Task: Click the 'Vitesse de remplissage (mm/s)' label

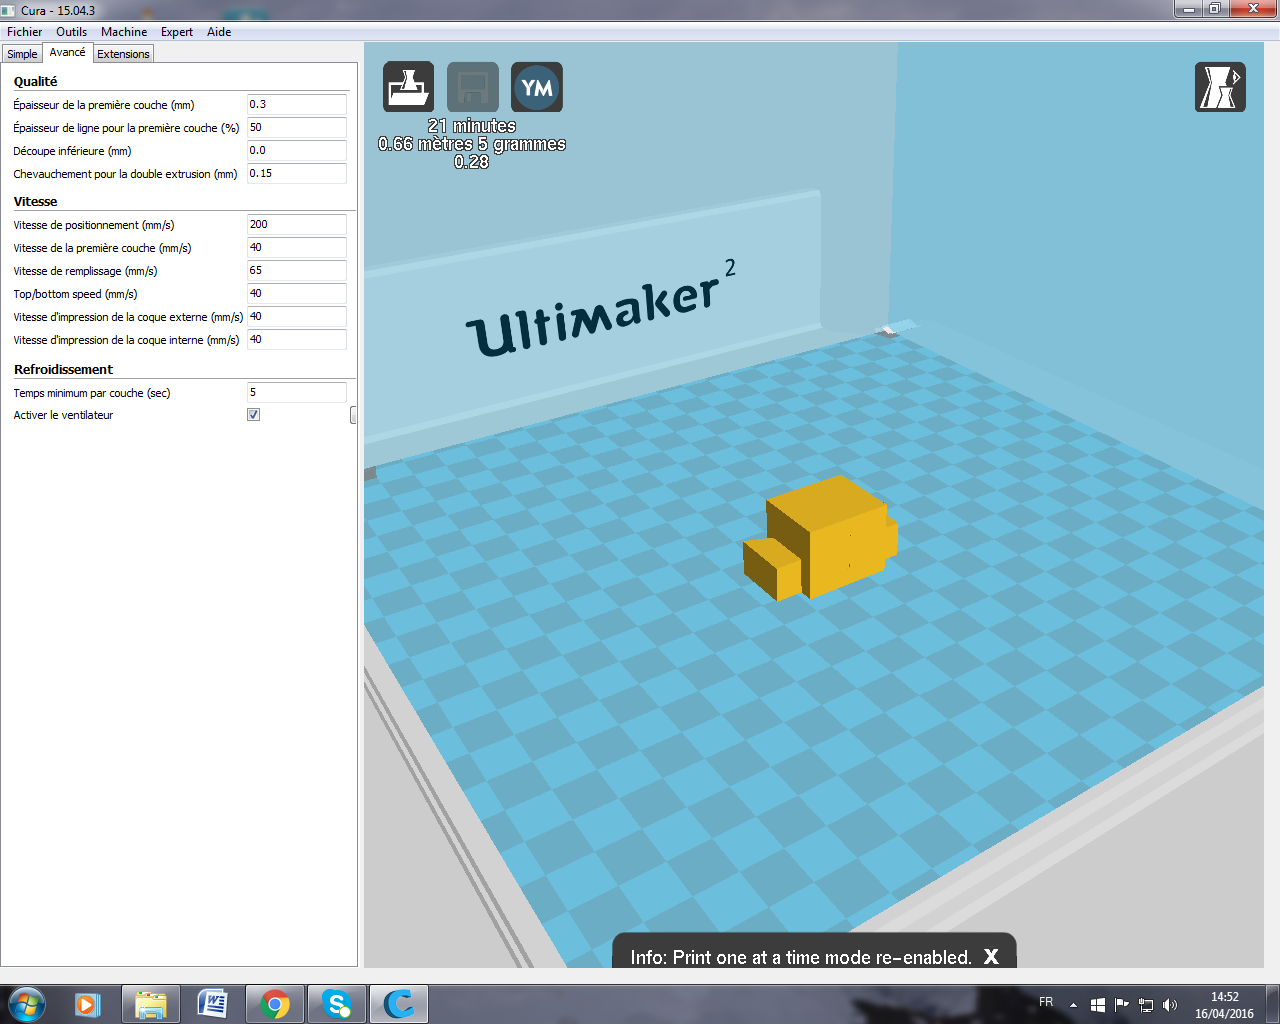Action: click(x=85, y=271)
